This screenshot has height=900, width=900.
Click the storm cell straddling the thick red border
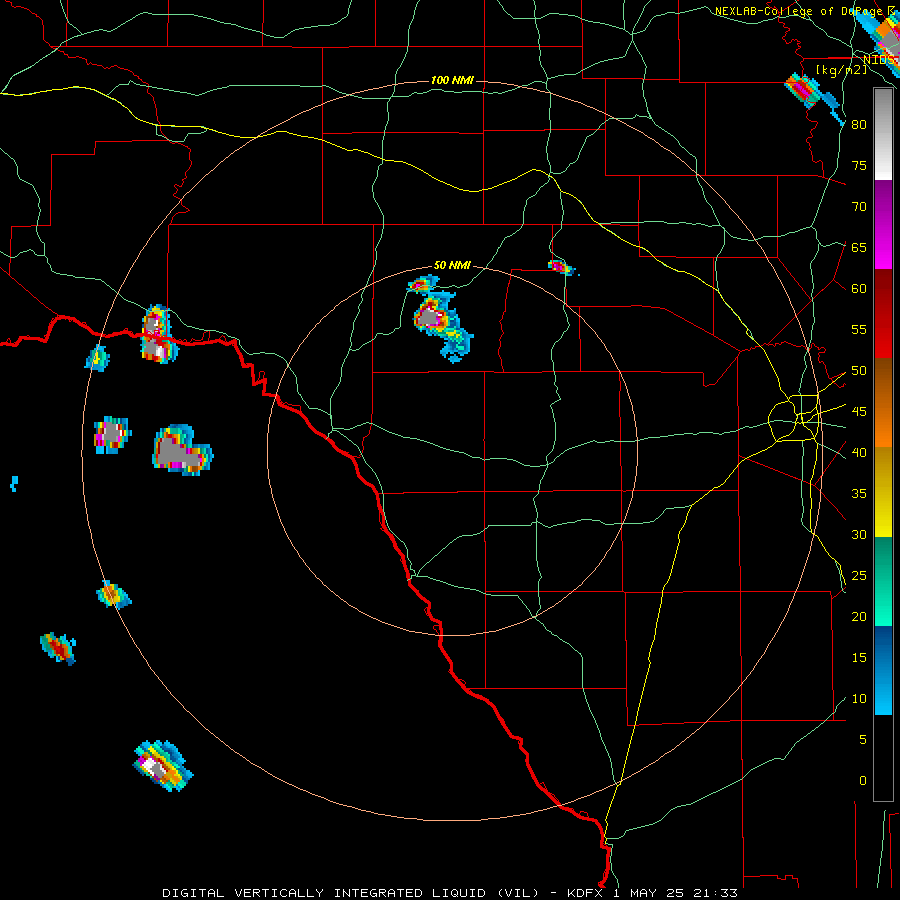pyautogui.click(x=158, y=335)
